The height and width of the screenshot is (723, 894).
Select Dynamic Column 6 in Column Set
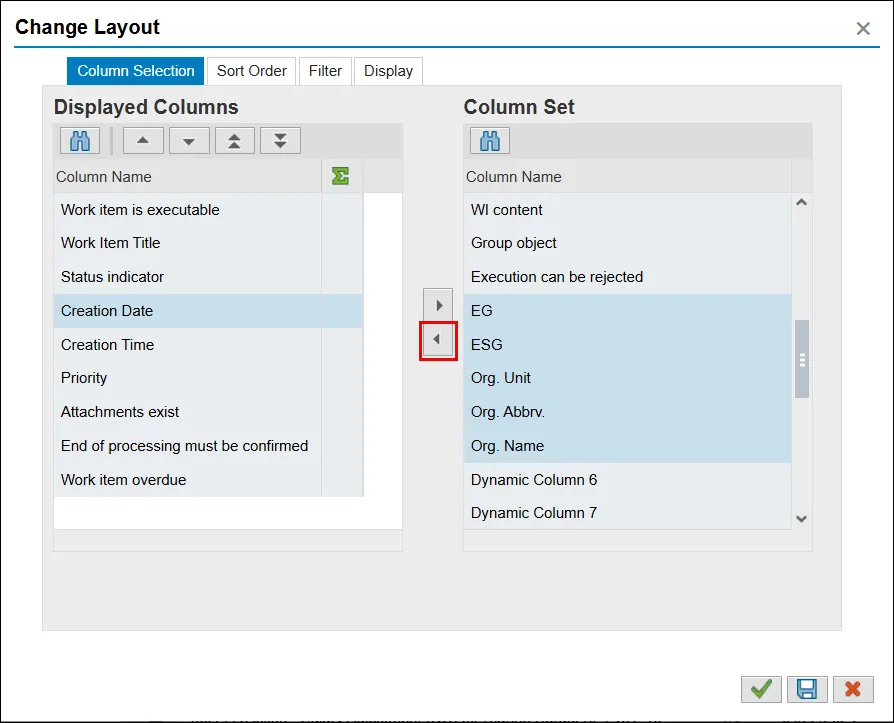pyautogui.click(x=534, y=480)
